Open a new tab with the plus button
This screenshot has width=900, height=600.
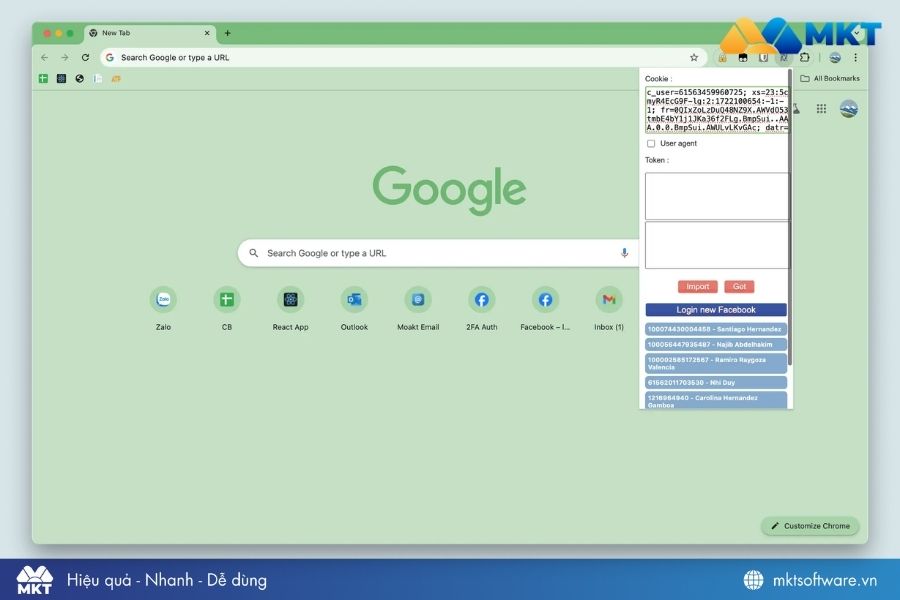pyautogui.click(x=228, y=32)
